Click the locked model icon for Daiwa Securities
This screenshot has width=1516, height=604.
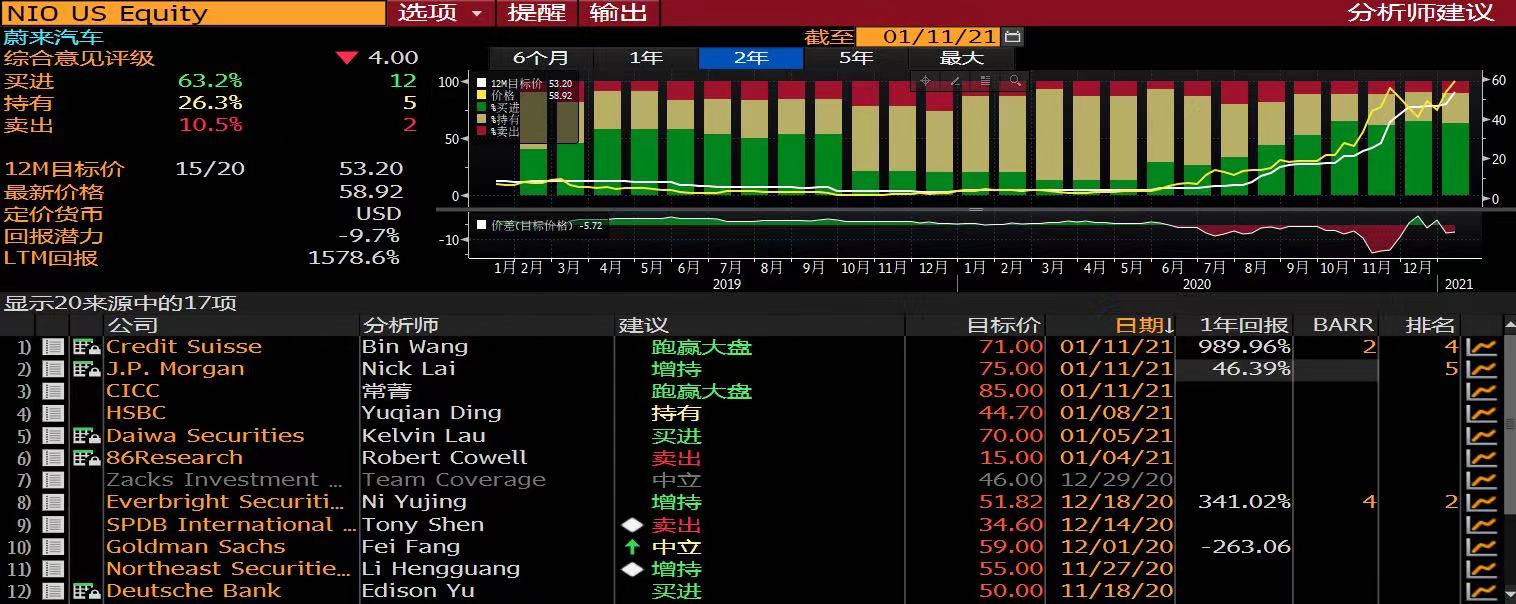point(87,436)
